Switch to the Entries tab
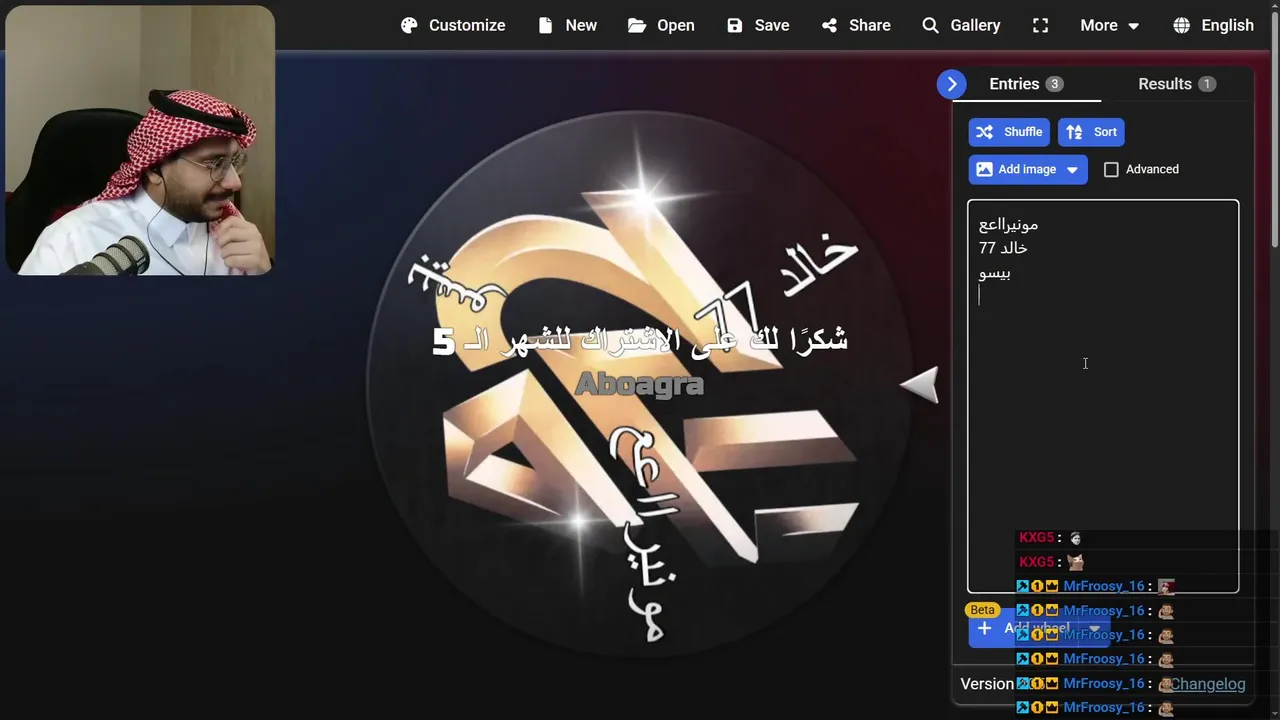This screenshot has height=720, width=1280. tap(1026, 84)
